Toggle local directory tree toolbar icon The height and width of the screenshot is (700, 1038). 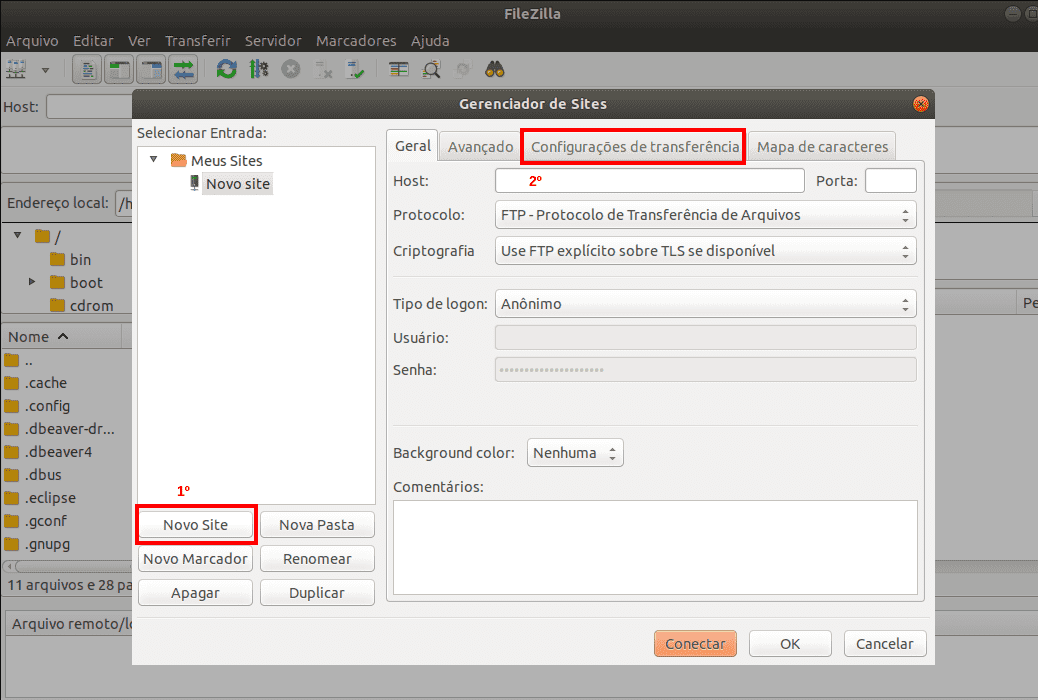(x=119, y=69)
